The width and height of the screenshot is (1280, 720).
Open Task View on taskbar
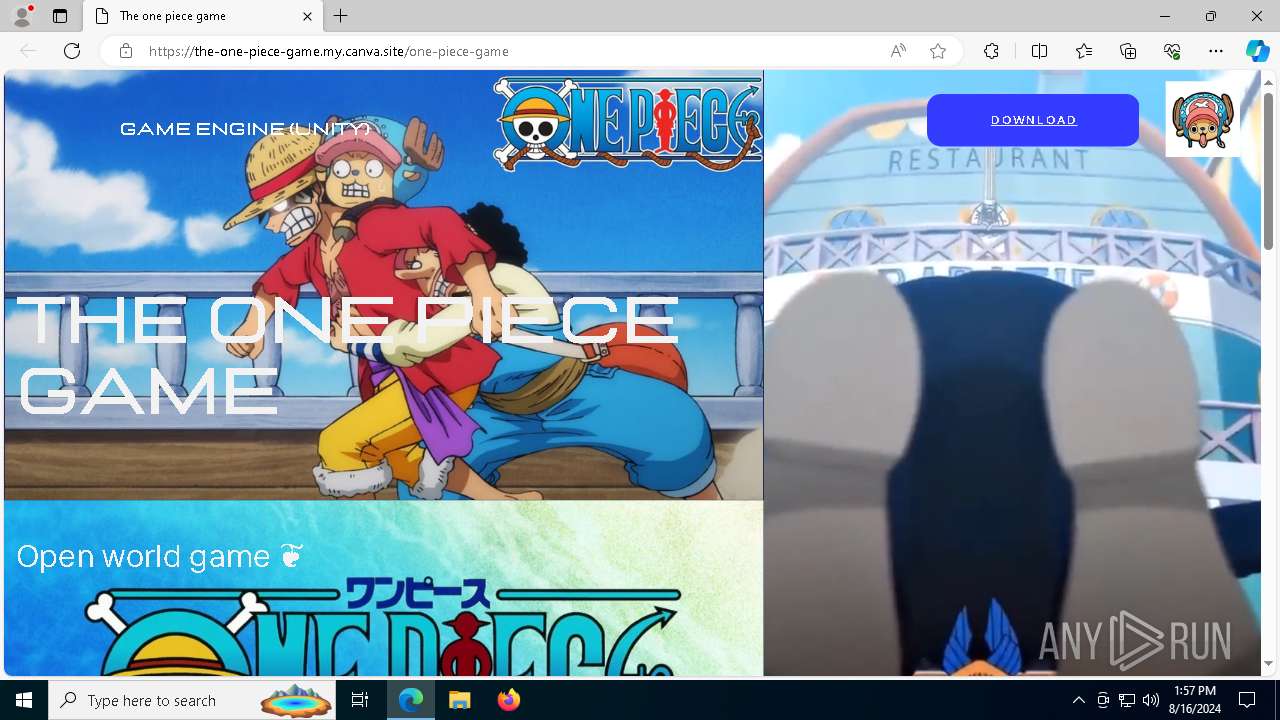360,700
